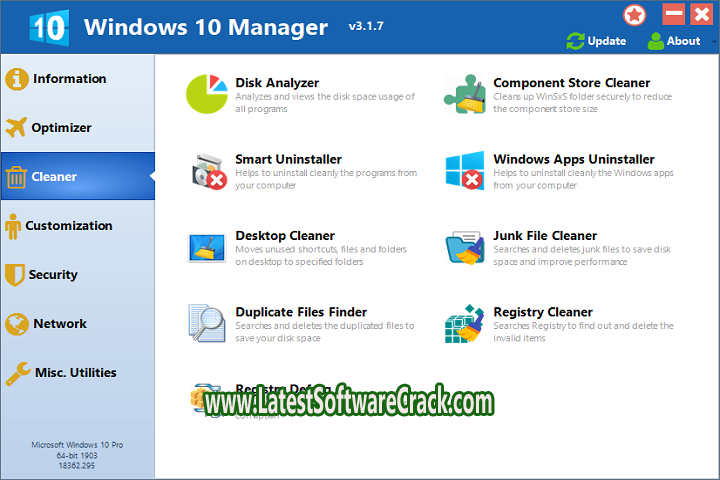Open the Component Store Cleaner title
Image resolution: width=720 pixels, height=480 pixels.
point(571,83)
